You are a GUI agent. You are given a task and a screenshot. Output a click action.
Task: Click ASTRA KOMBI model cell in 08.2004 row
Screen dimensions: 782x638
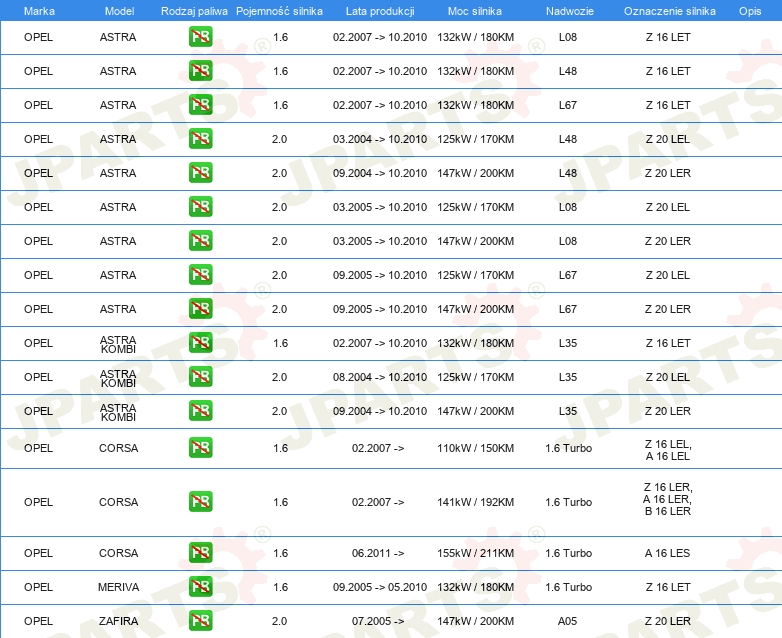[x=118, y=379]
